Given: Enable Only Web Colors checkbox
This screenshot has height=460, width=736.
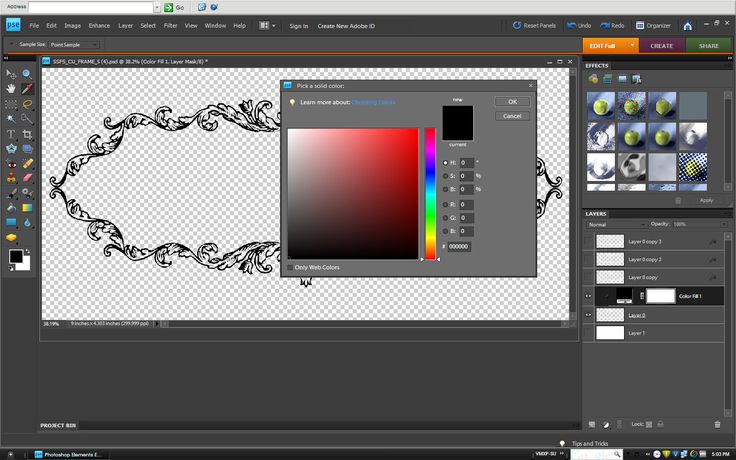Looking at the screenshot, I should tap(291, 267).
